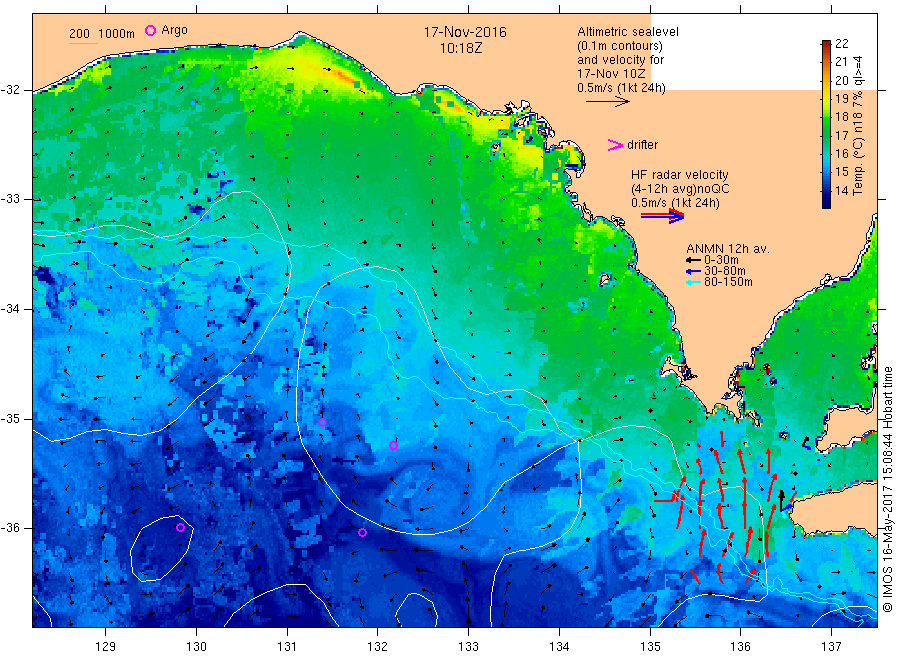Image resolution: width=900 pixels, height=660 pixels.
Task: Click the magenta drifter legend symbol
Action: 615,145
